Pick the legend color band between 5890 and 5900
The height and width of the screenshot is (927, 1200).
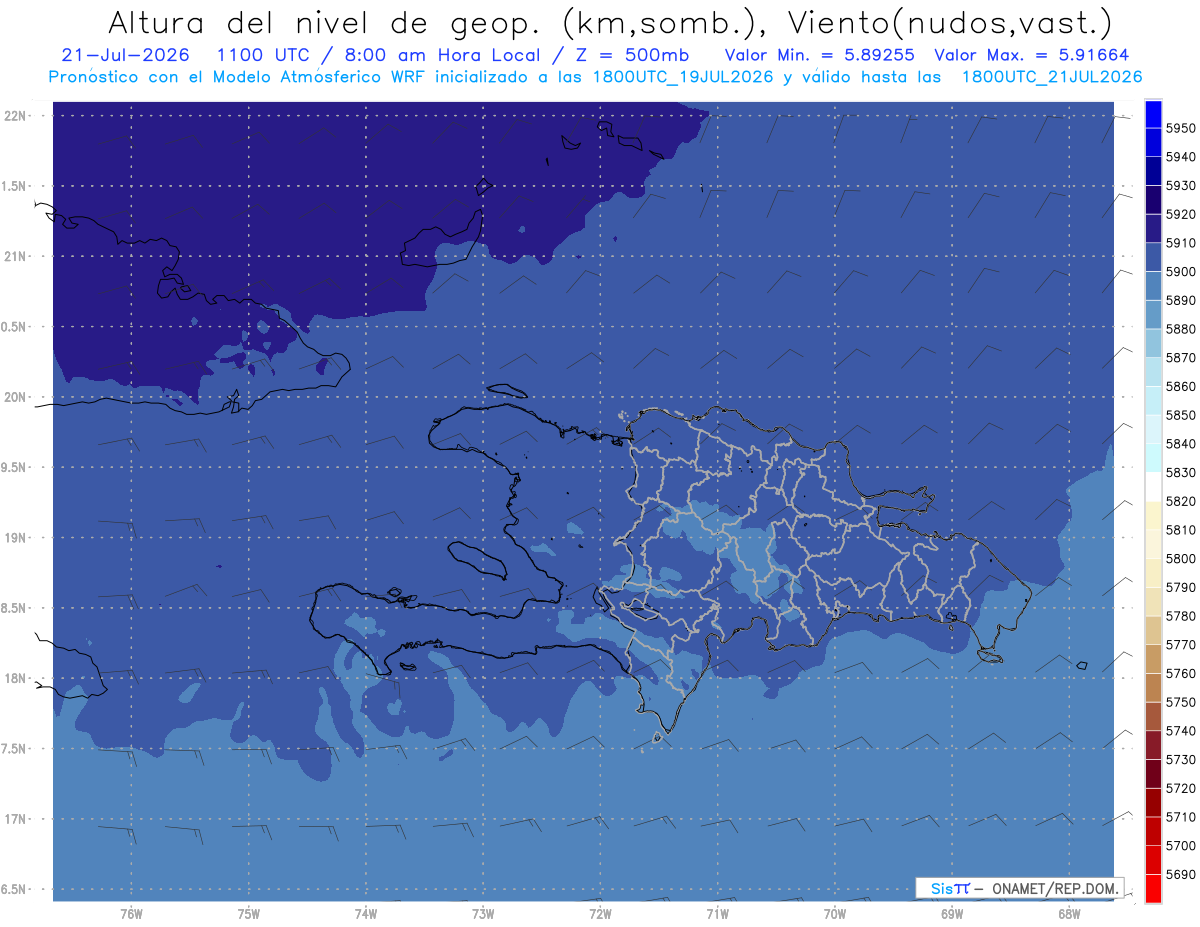[x=1153, y=286]
